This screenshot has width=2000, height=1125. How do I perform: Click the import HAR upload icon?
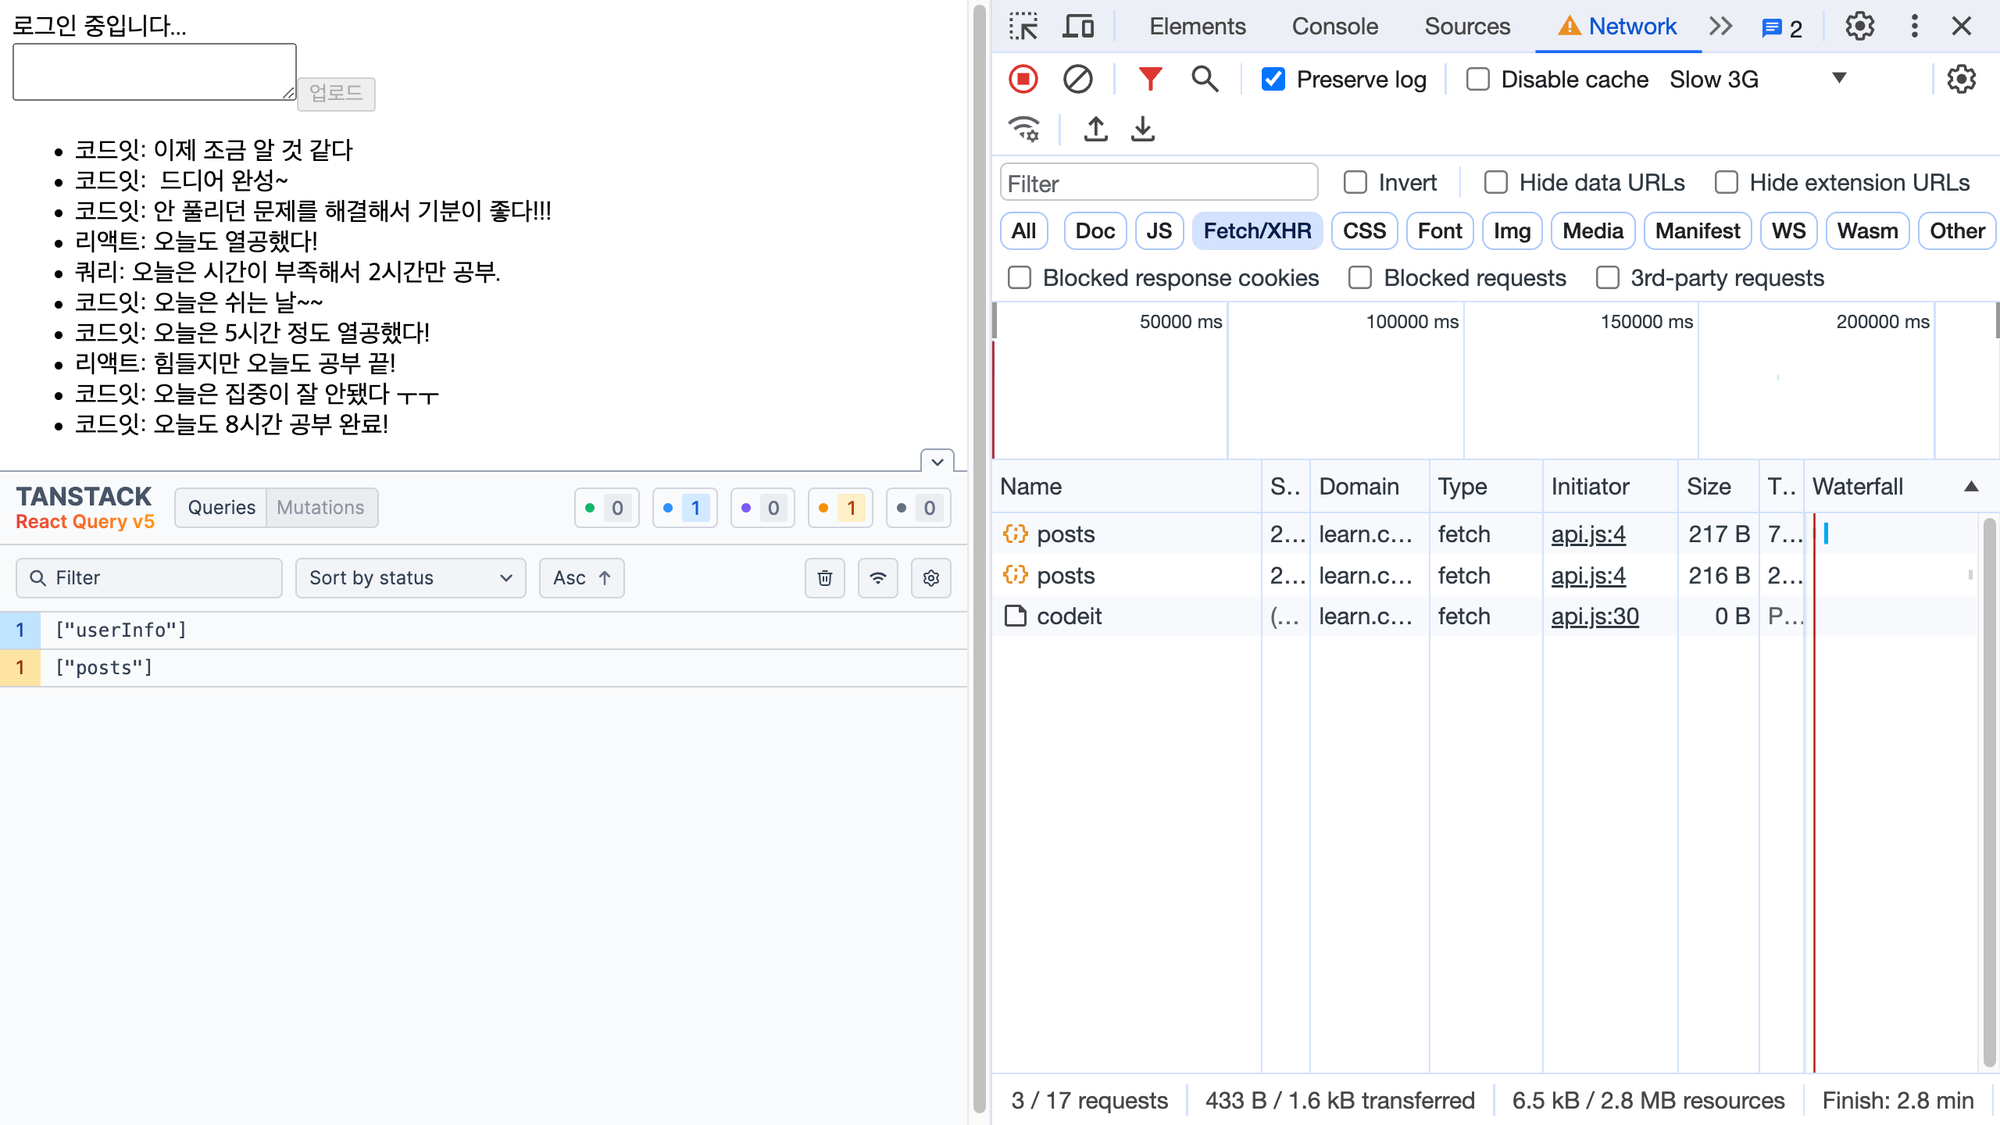click(1096, 129)
